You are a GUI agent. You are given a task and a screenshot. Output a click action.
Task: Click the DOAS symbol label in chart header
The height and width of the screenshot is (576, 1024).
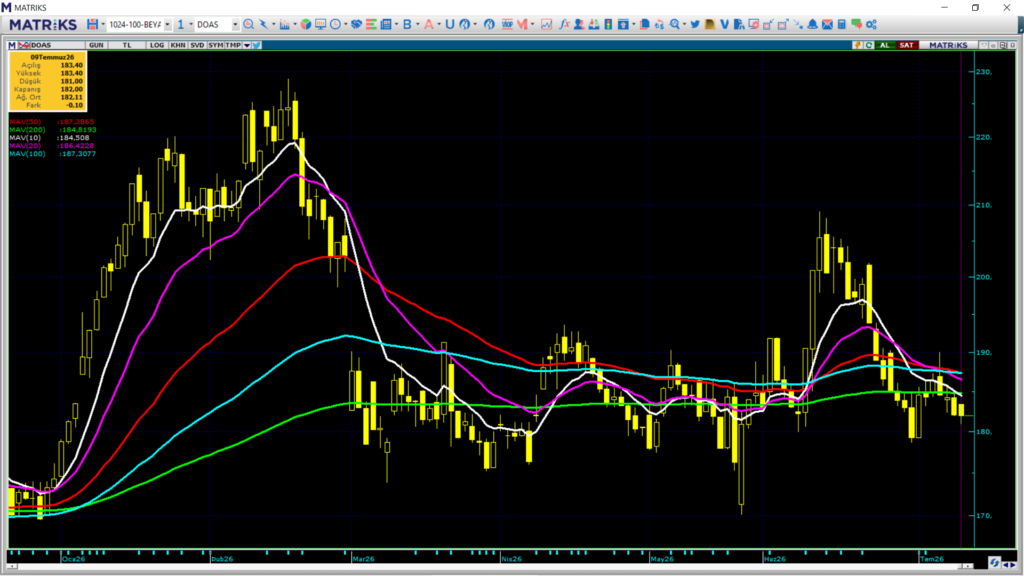pos(41,45)
